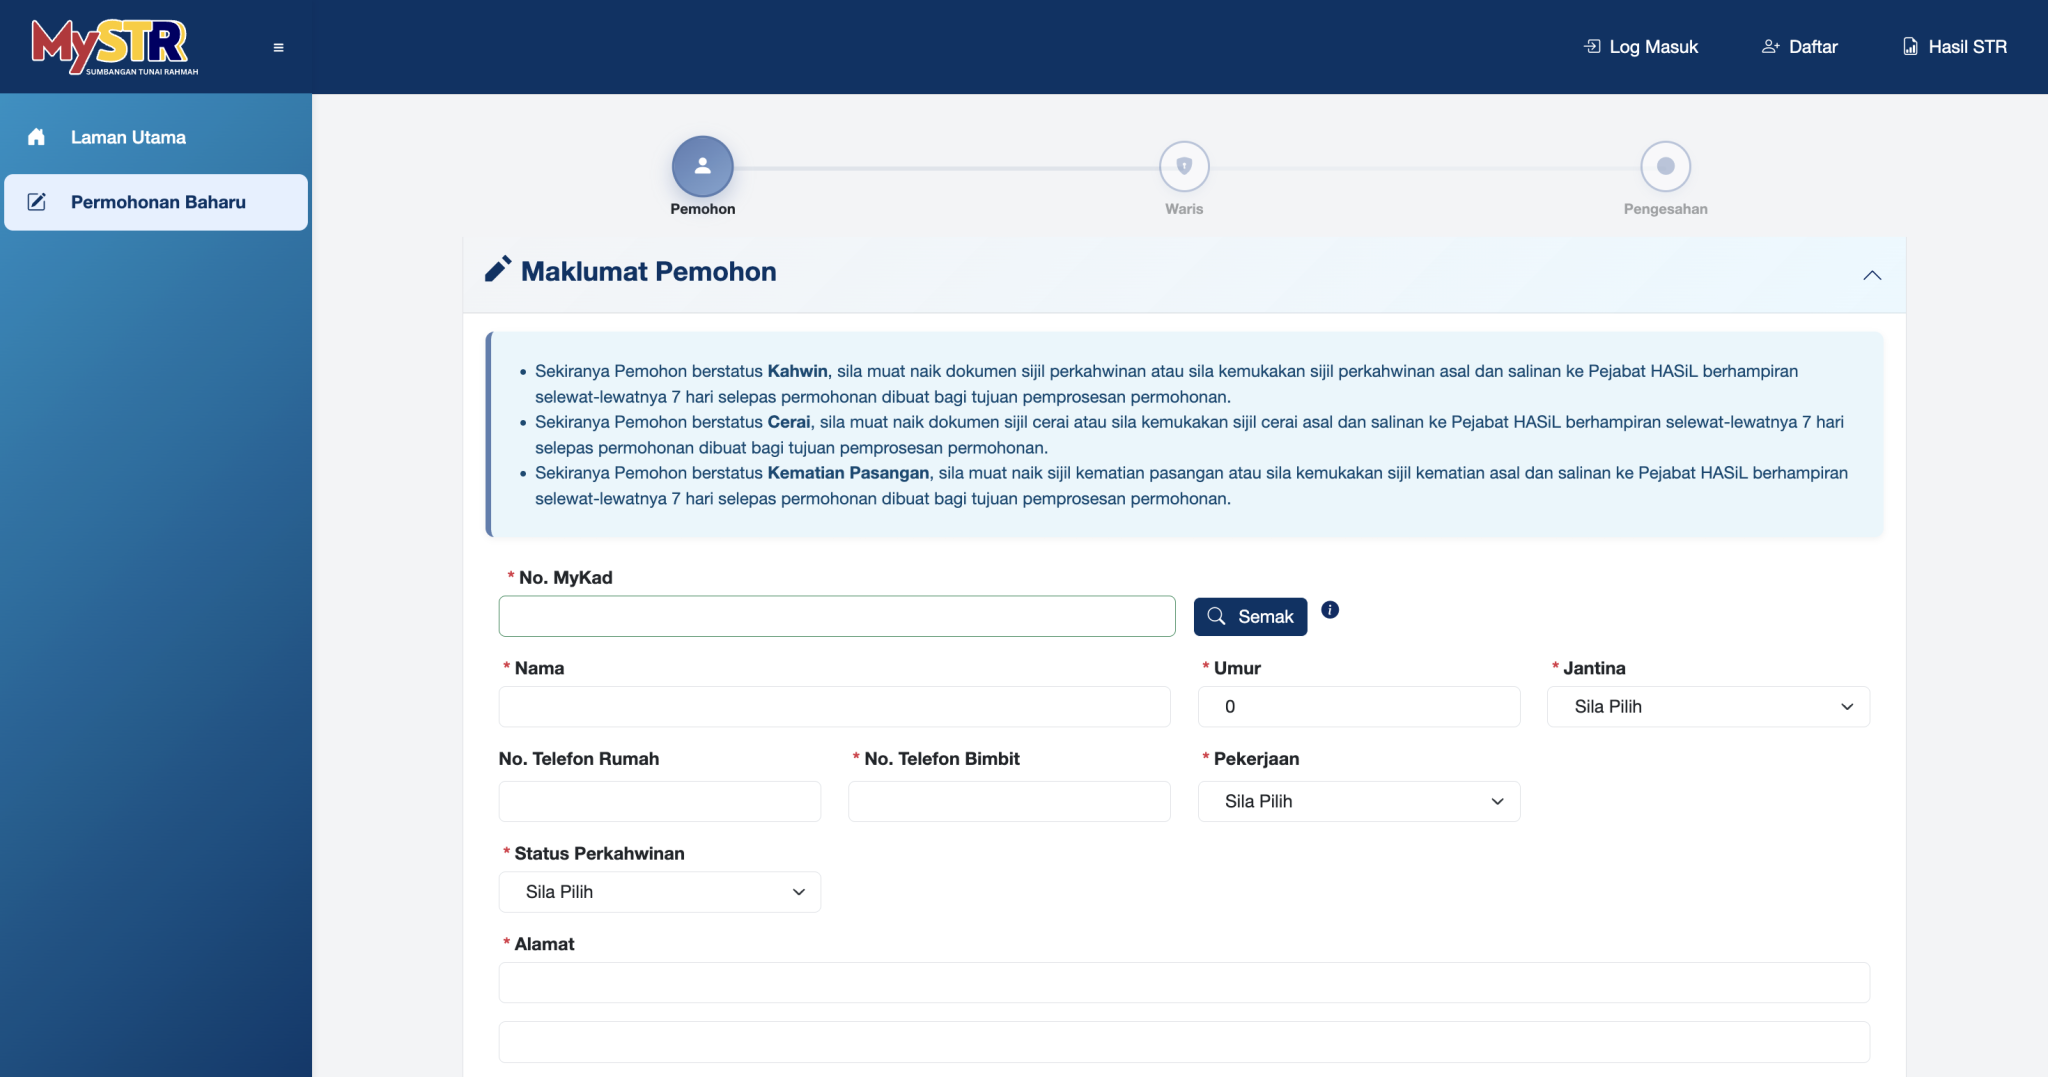The image size is (2048, 1077).
Task: Select Laman Utama in the sidebar
Action: point(127,137)
